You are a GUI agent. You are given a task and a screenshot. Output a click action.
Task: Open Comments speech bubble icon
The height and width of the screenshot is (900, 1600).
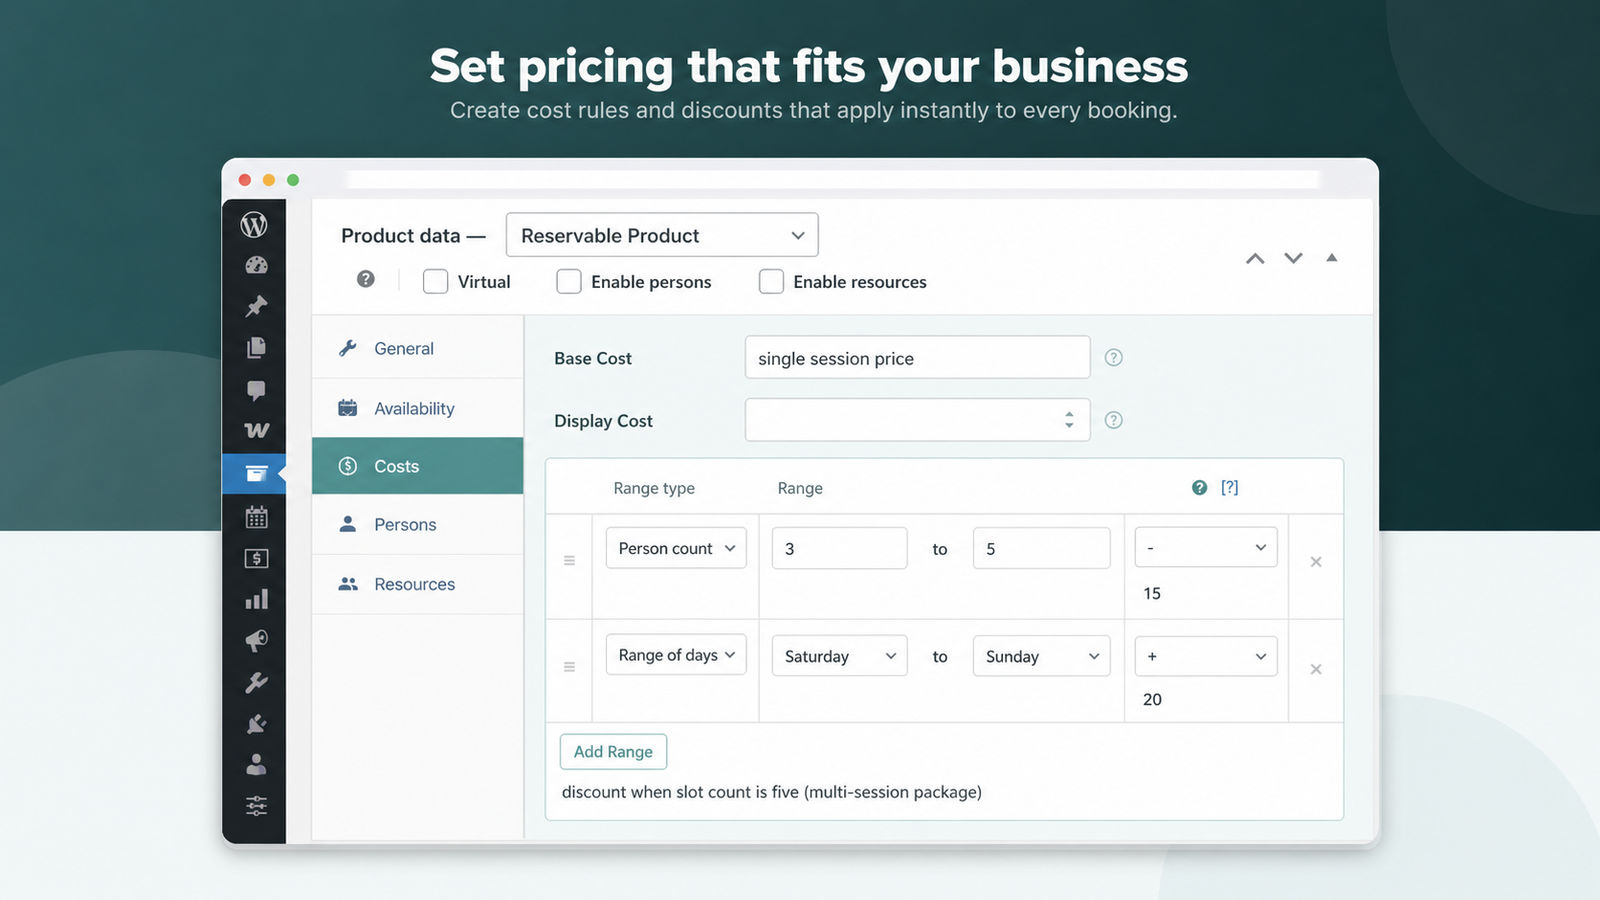pos(256,389)
